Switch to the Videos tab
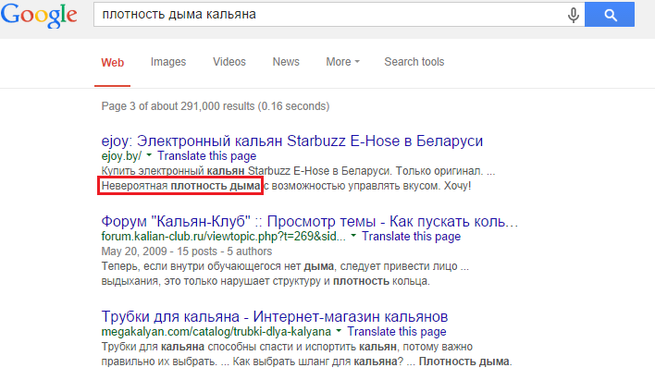This screenshot has width=655, height=380. click(x=229, y=62)
